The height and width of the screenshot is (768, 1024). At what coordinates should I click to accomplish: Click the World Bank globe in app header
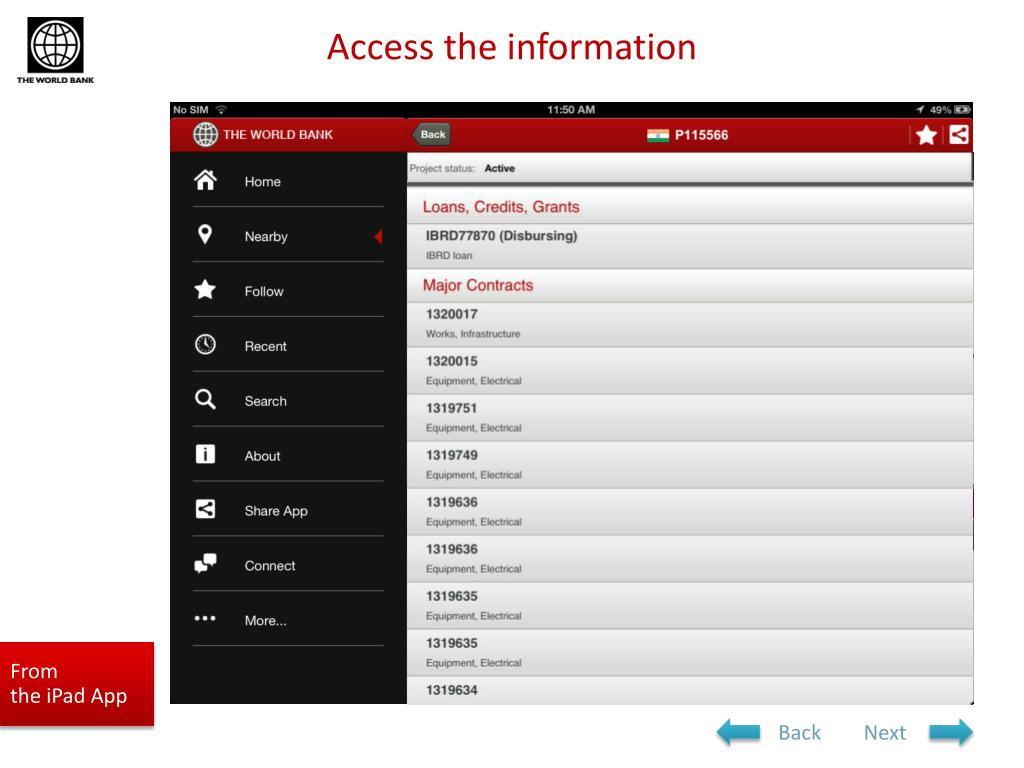click(205, 135)
